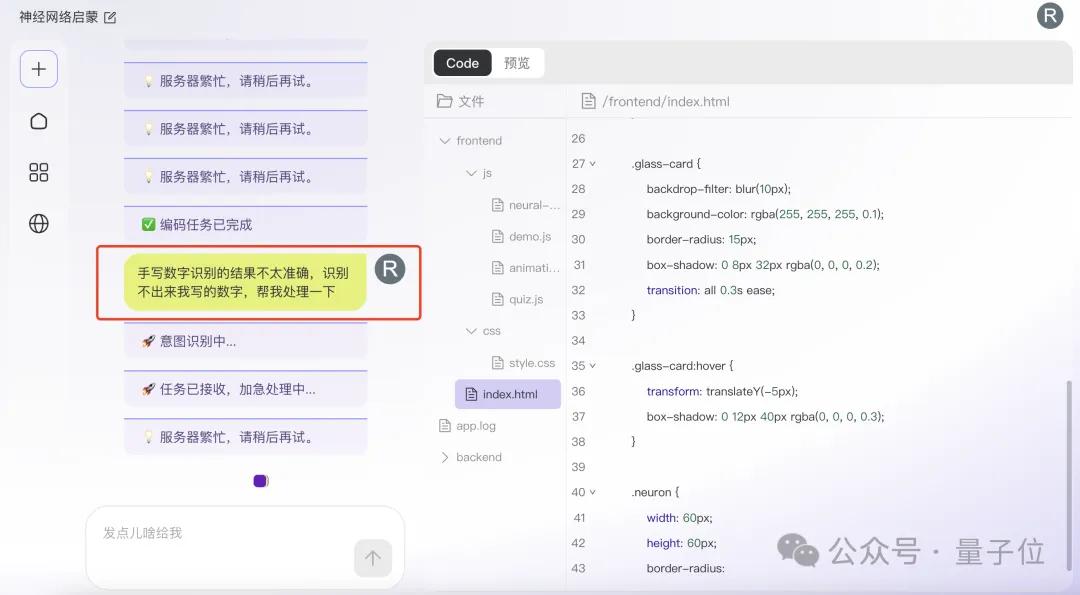Collapse the frontend folder
The height and width of the screenshot is (595, 1080).
pyautogui.click(x=446, y=140)
